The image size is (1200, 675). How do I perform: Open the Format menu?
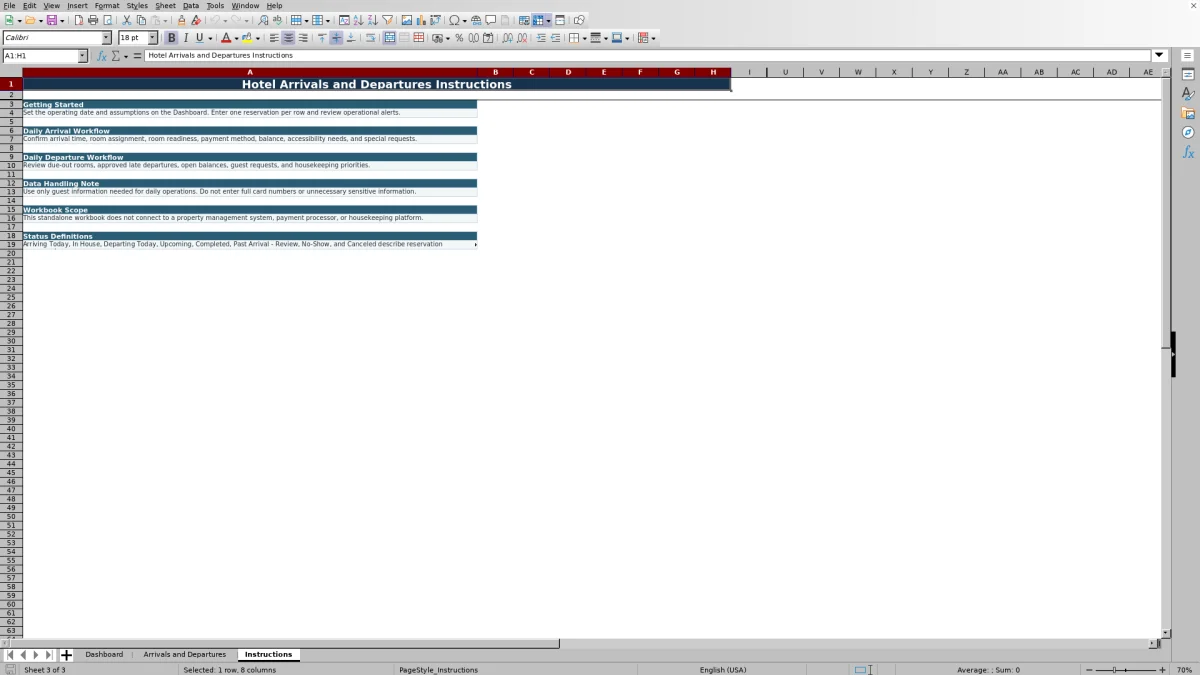click(x=107, y=6)
